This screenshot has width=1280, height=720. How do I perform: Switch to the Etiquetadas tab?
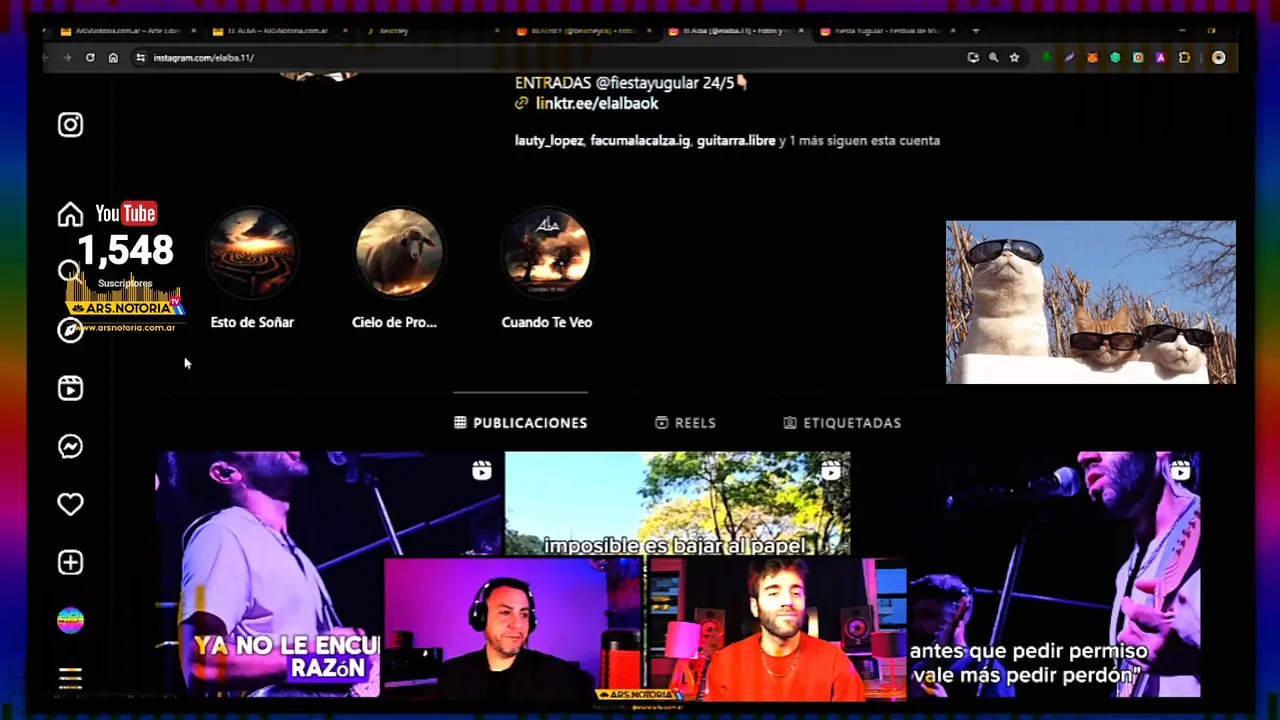(x=843, y=423)
